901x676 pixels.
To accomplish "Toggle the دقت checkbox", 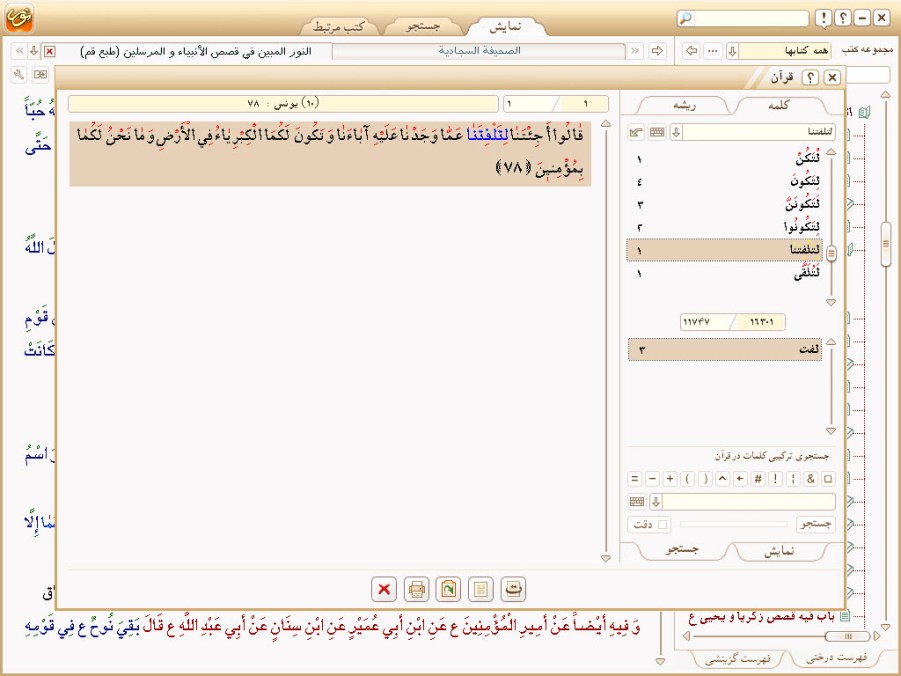I will (x=663, y=524).
